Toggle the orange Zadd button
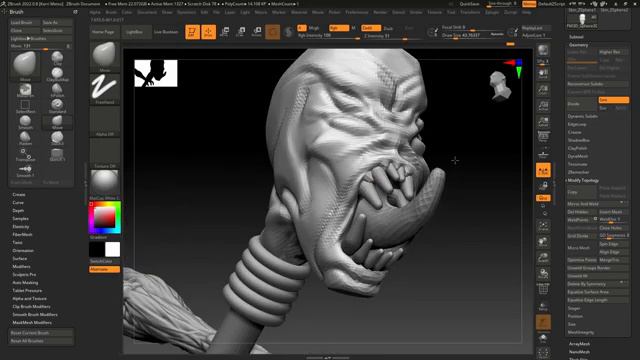 (x=371, y=28)
